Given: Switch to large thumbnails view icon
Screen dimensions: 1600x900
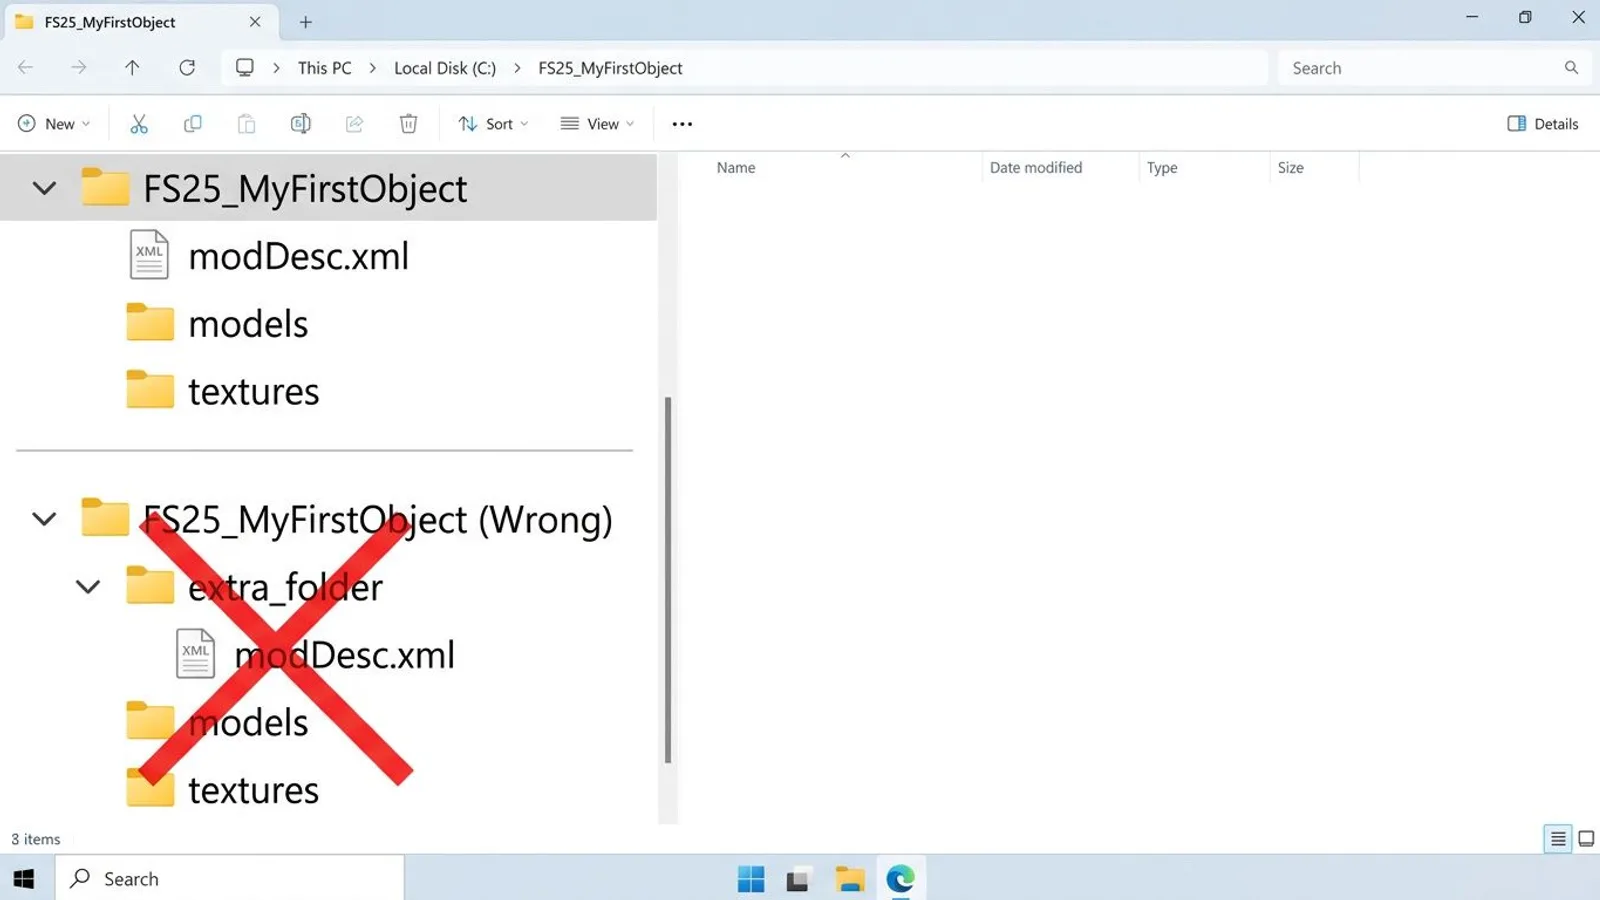Looking at the screenshot, I should coord(1586,839).
